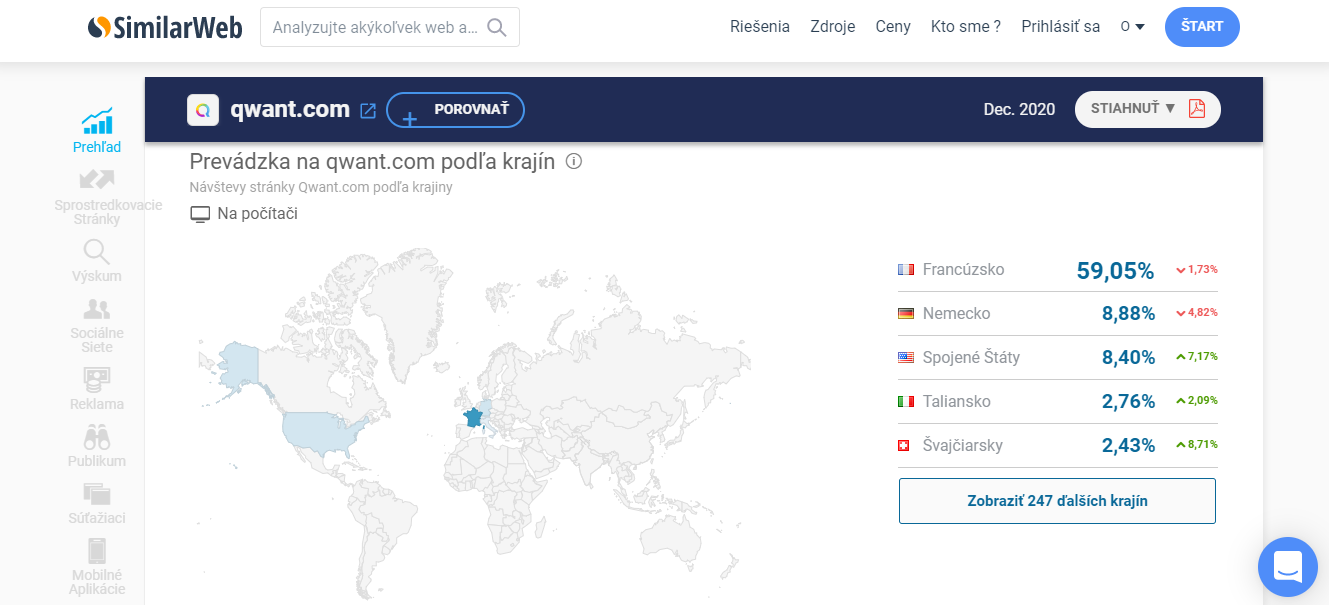Click the Germany flag icon
The height and width of the screenshot is (605, 1329).
tap(906, 314)
